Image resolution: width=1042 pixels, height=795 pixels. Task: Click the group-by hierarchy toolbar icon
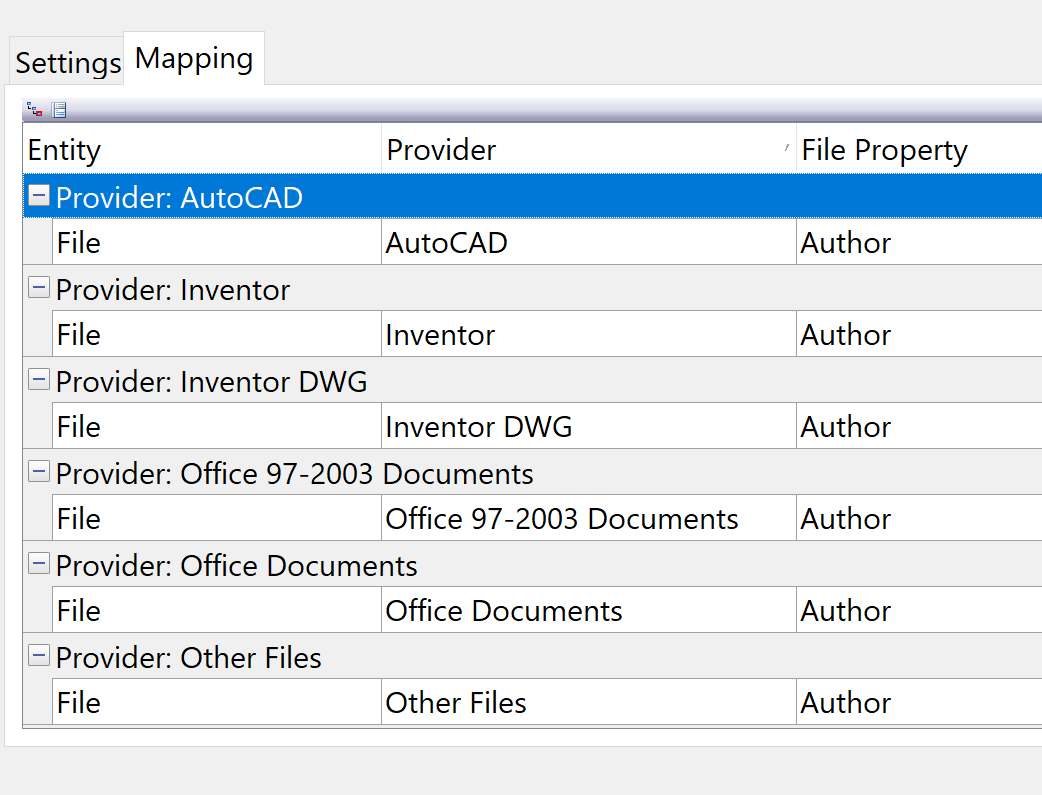(33, 109)
